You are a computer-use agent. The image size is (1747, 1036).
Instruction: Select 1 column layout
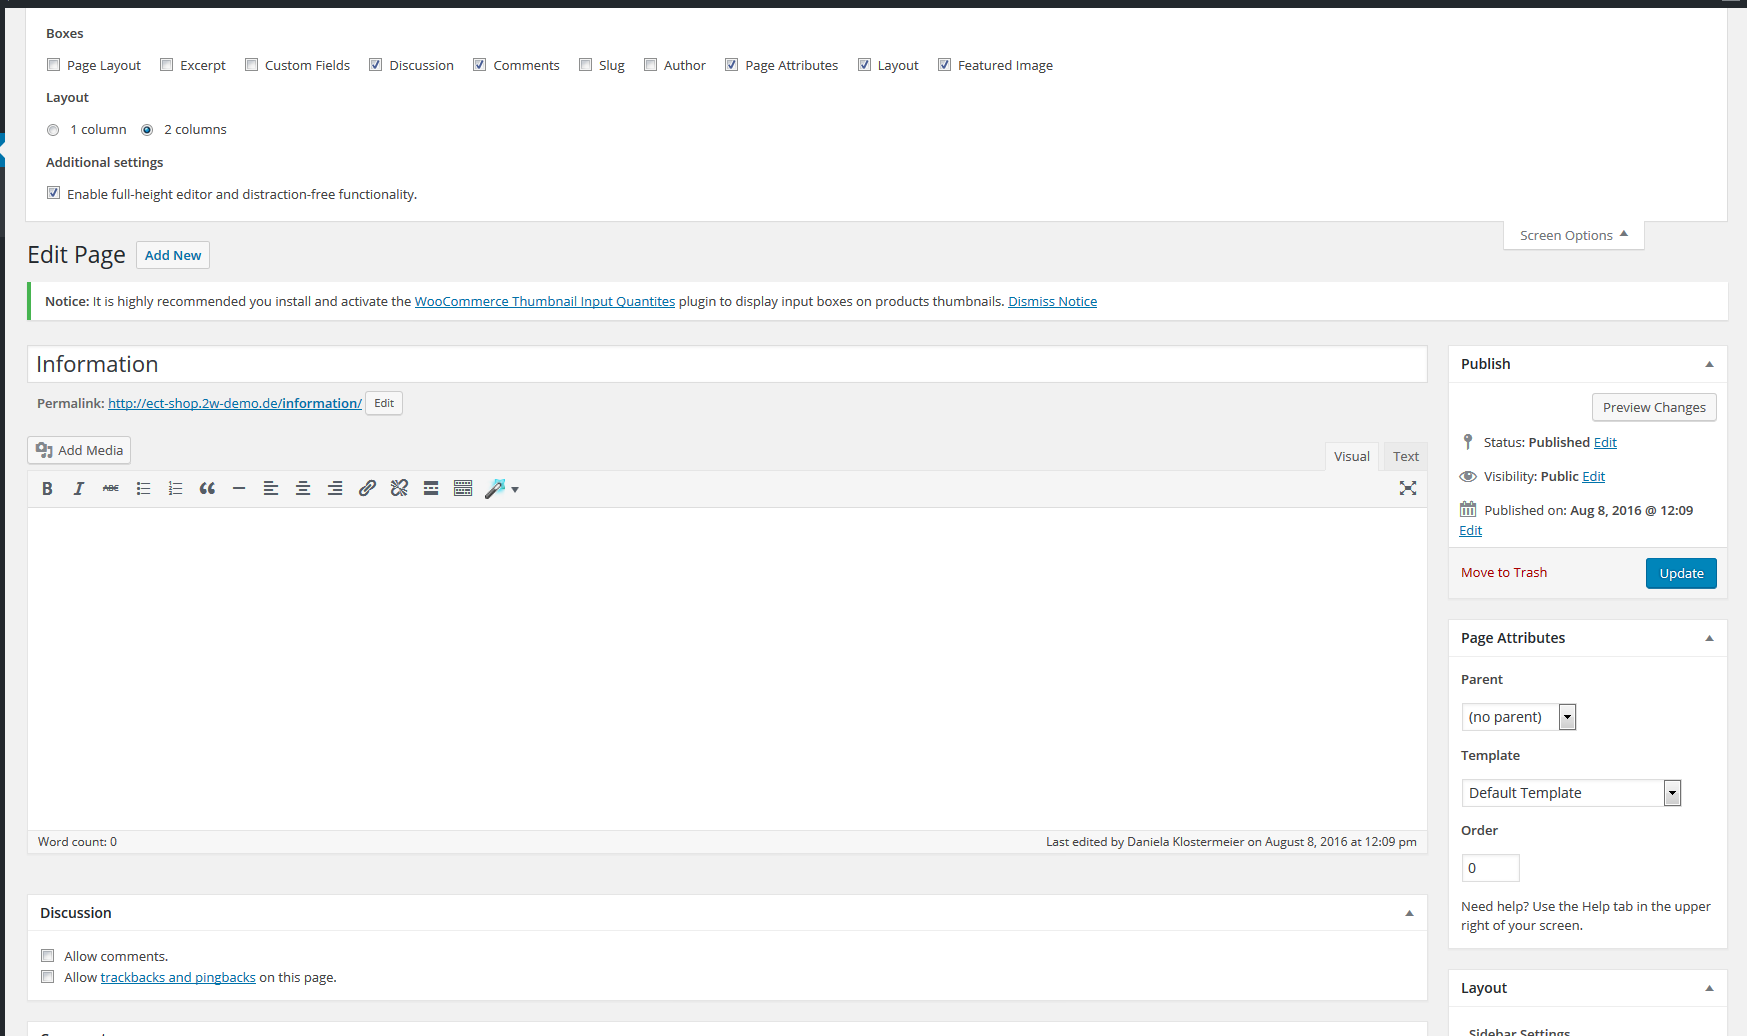(53, 130)
